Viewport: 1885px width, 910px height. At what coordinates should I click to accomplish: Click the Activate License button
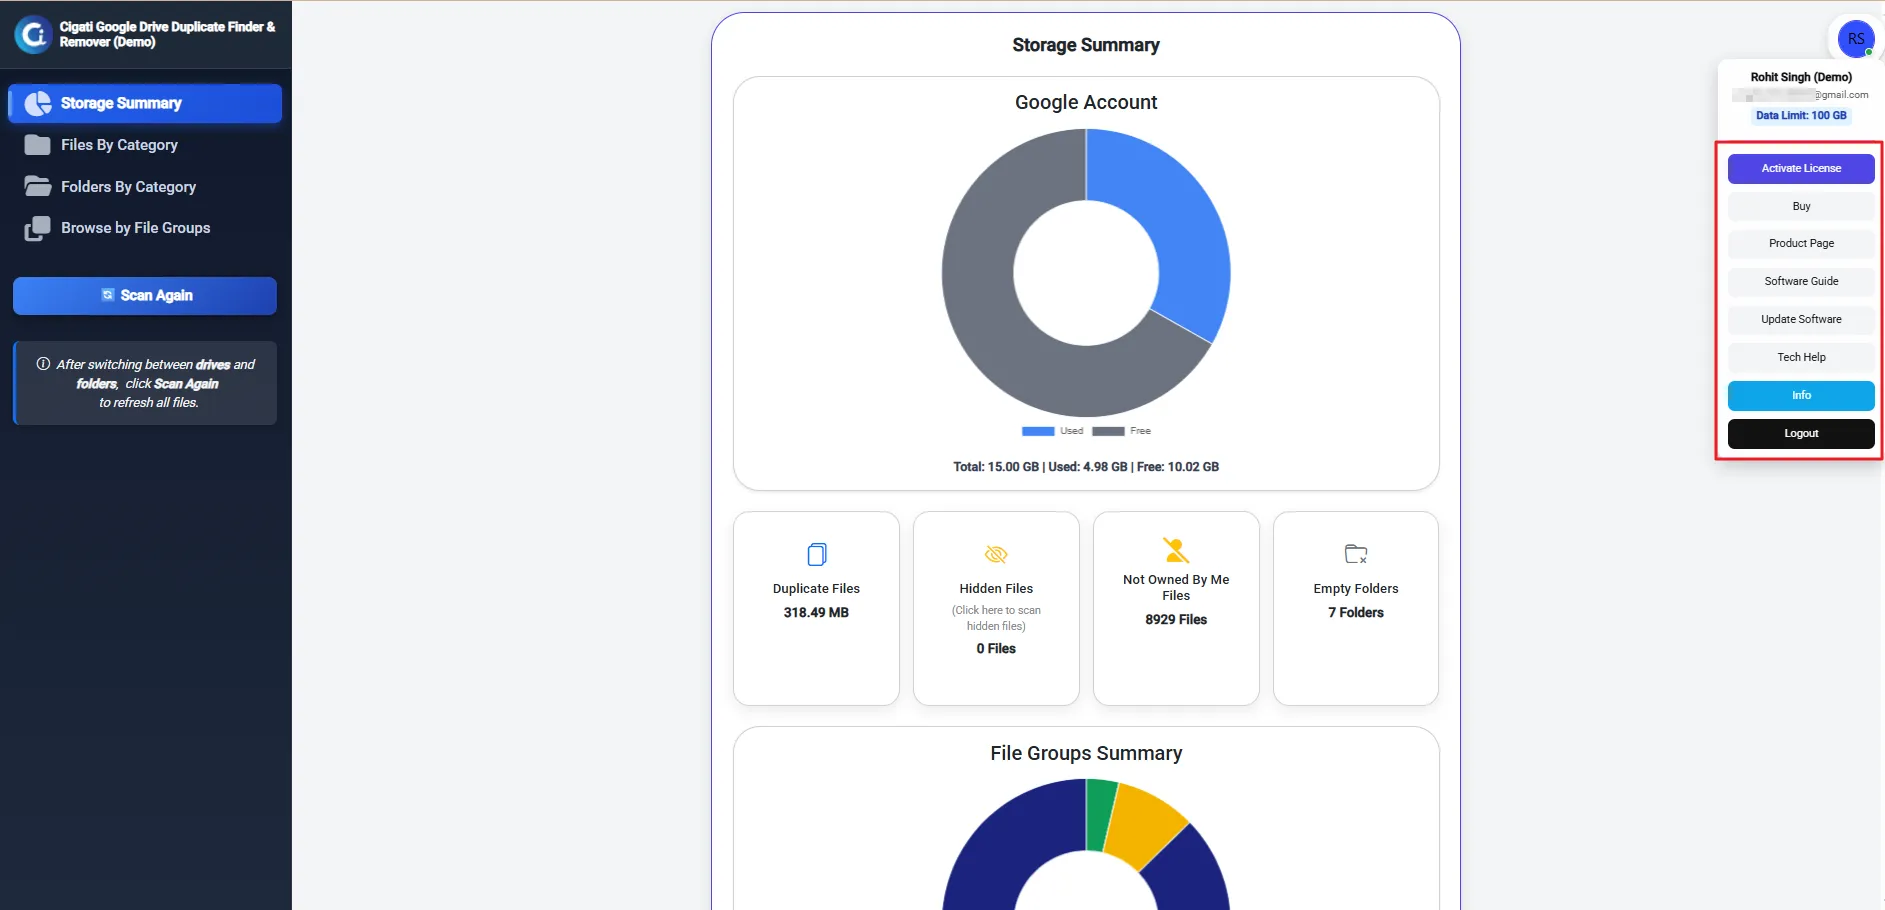coord(1801,168)
